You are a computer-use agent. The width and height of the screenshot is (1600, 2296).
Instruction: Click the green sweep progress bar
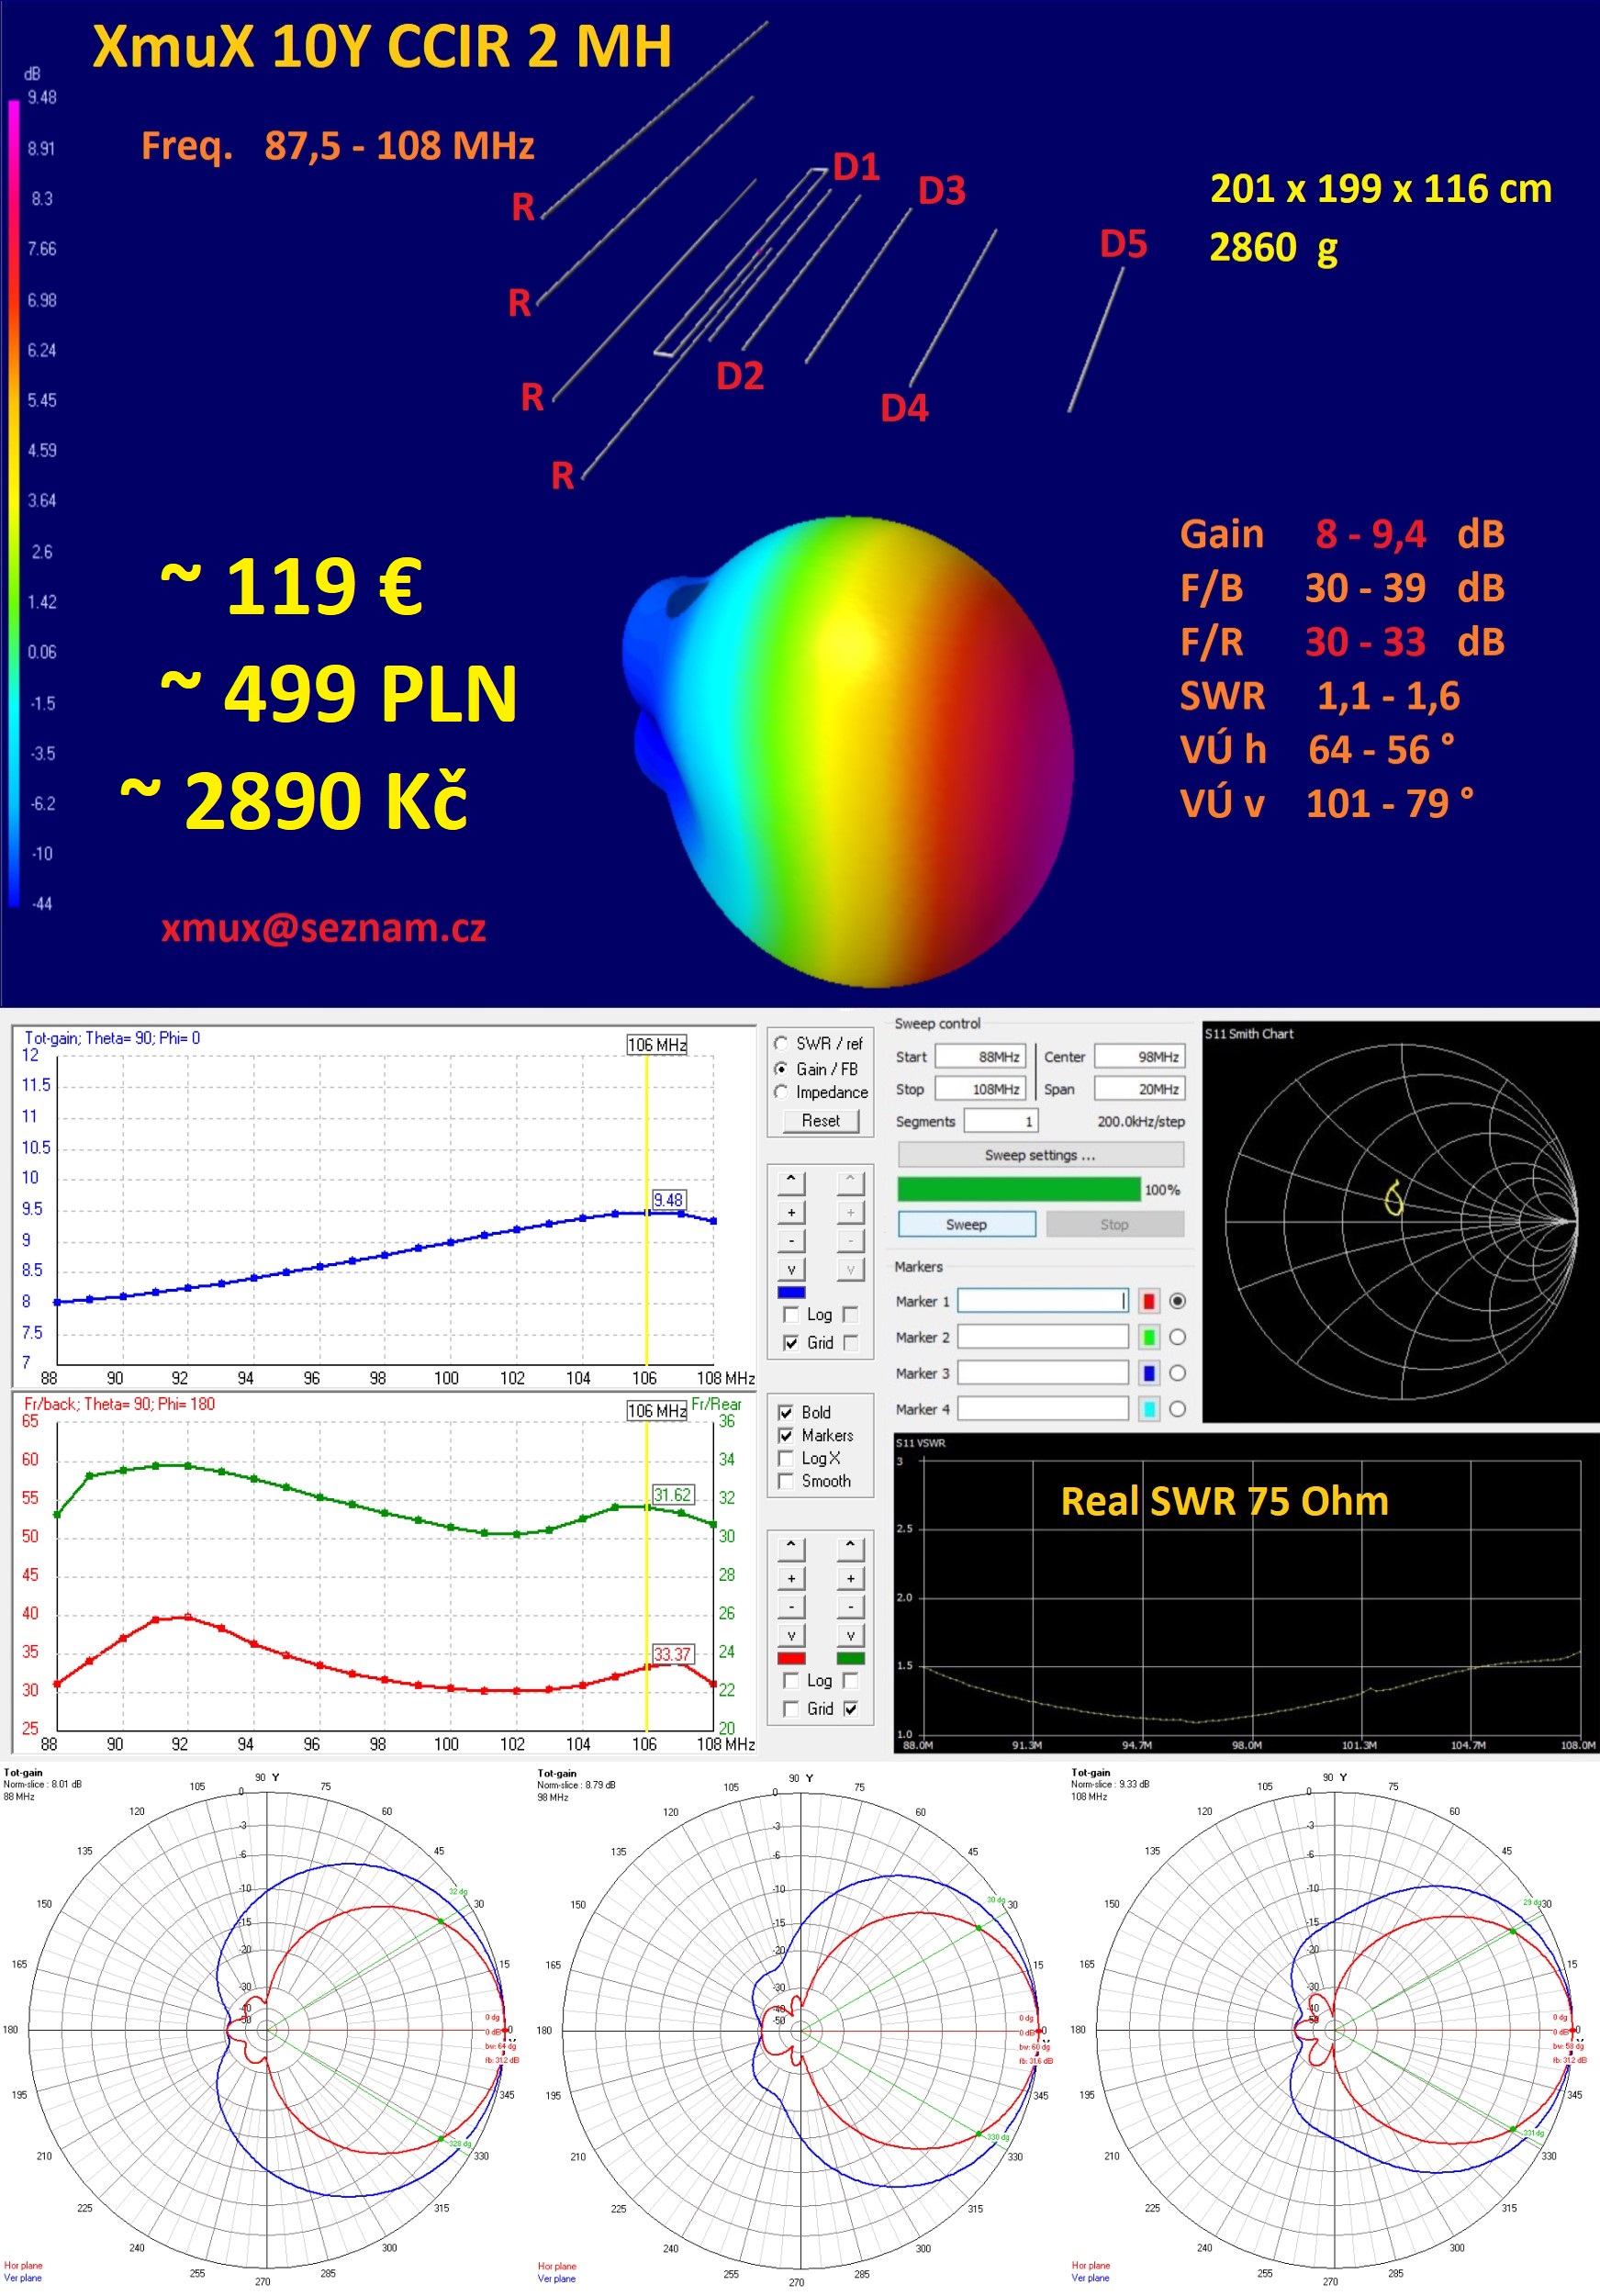(1019, 1189)
